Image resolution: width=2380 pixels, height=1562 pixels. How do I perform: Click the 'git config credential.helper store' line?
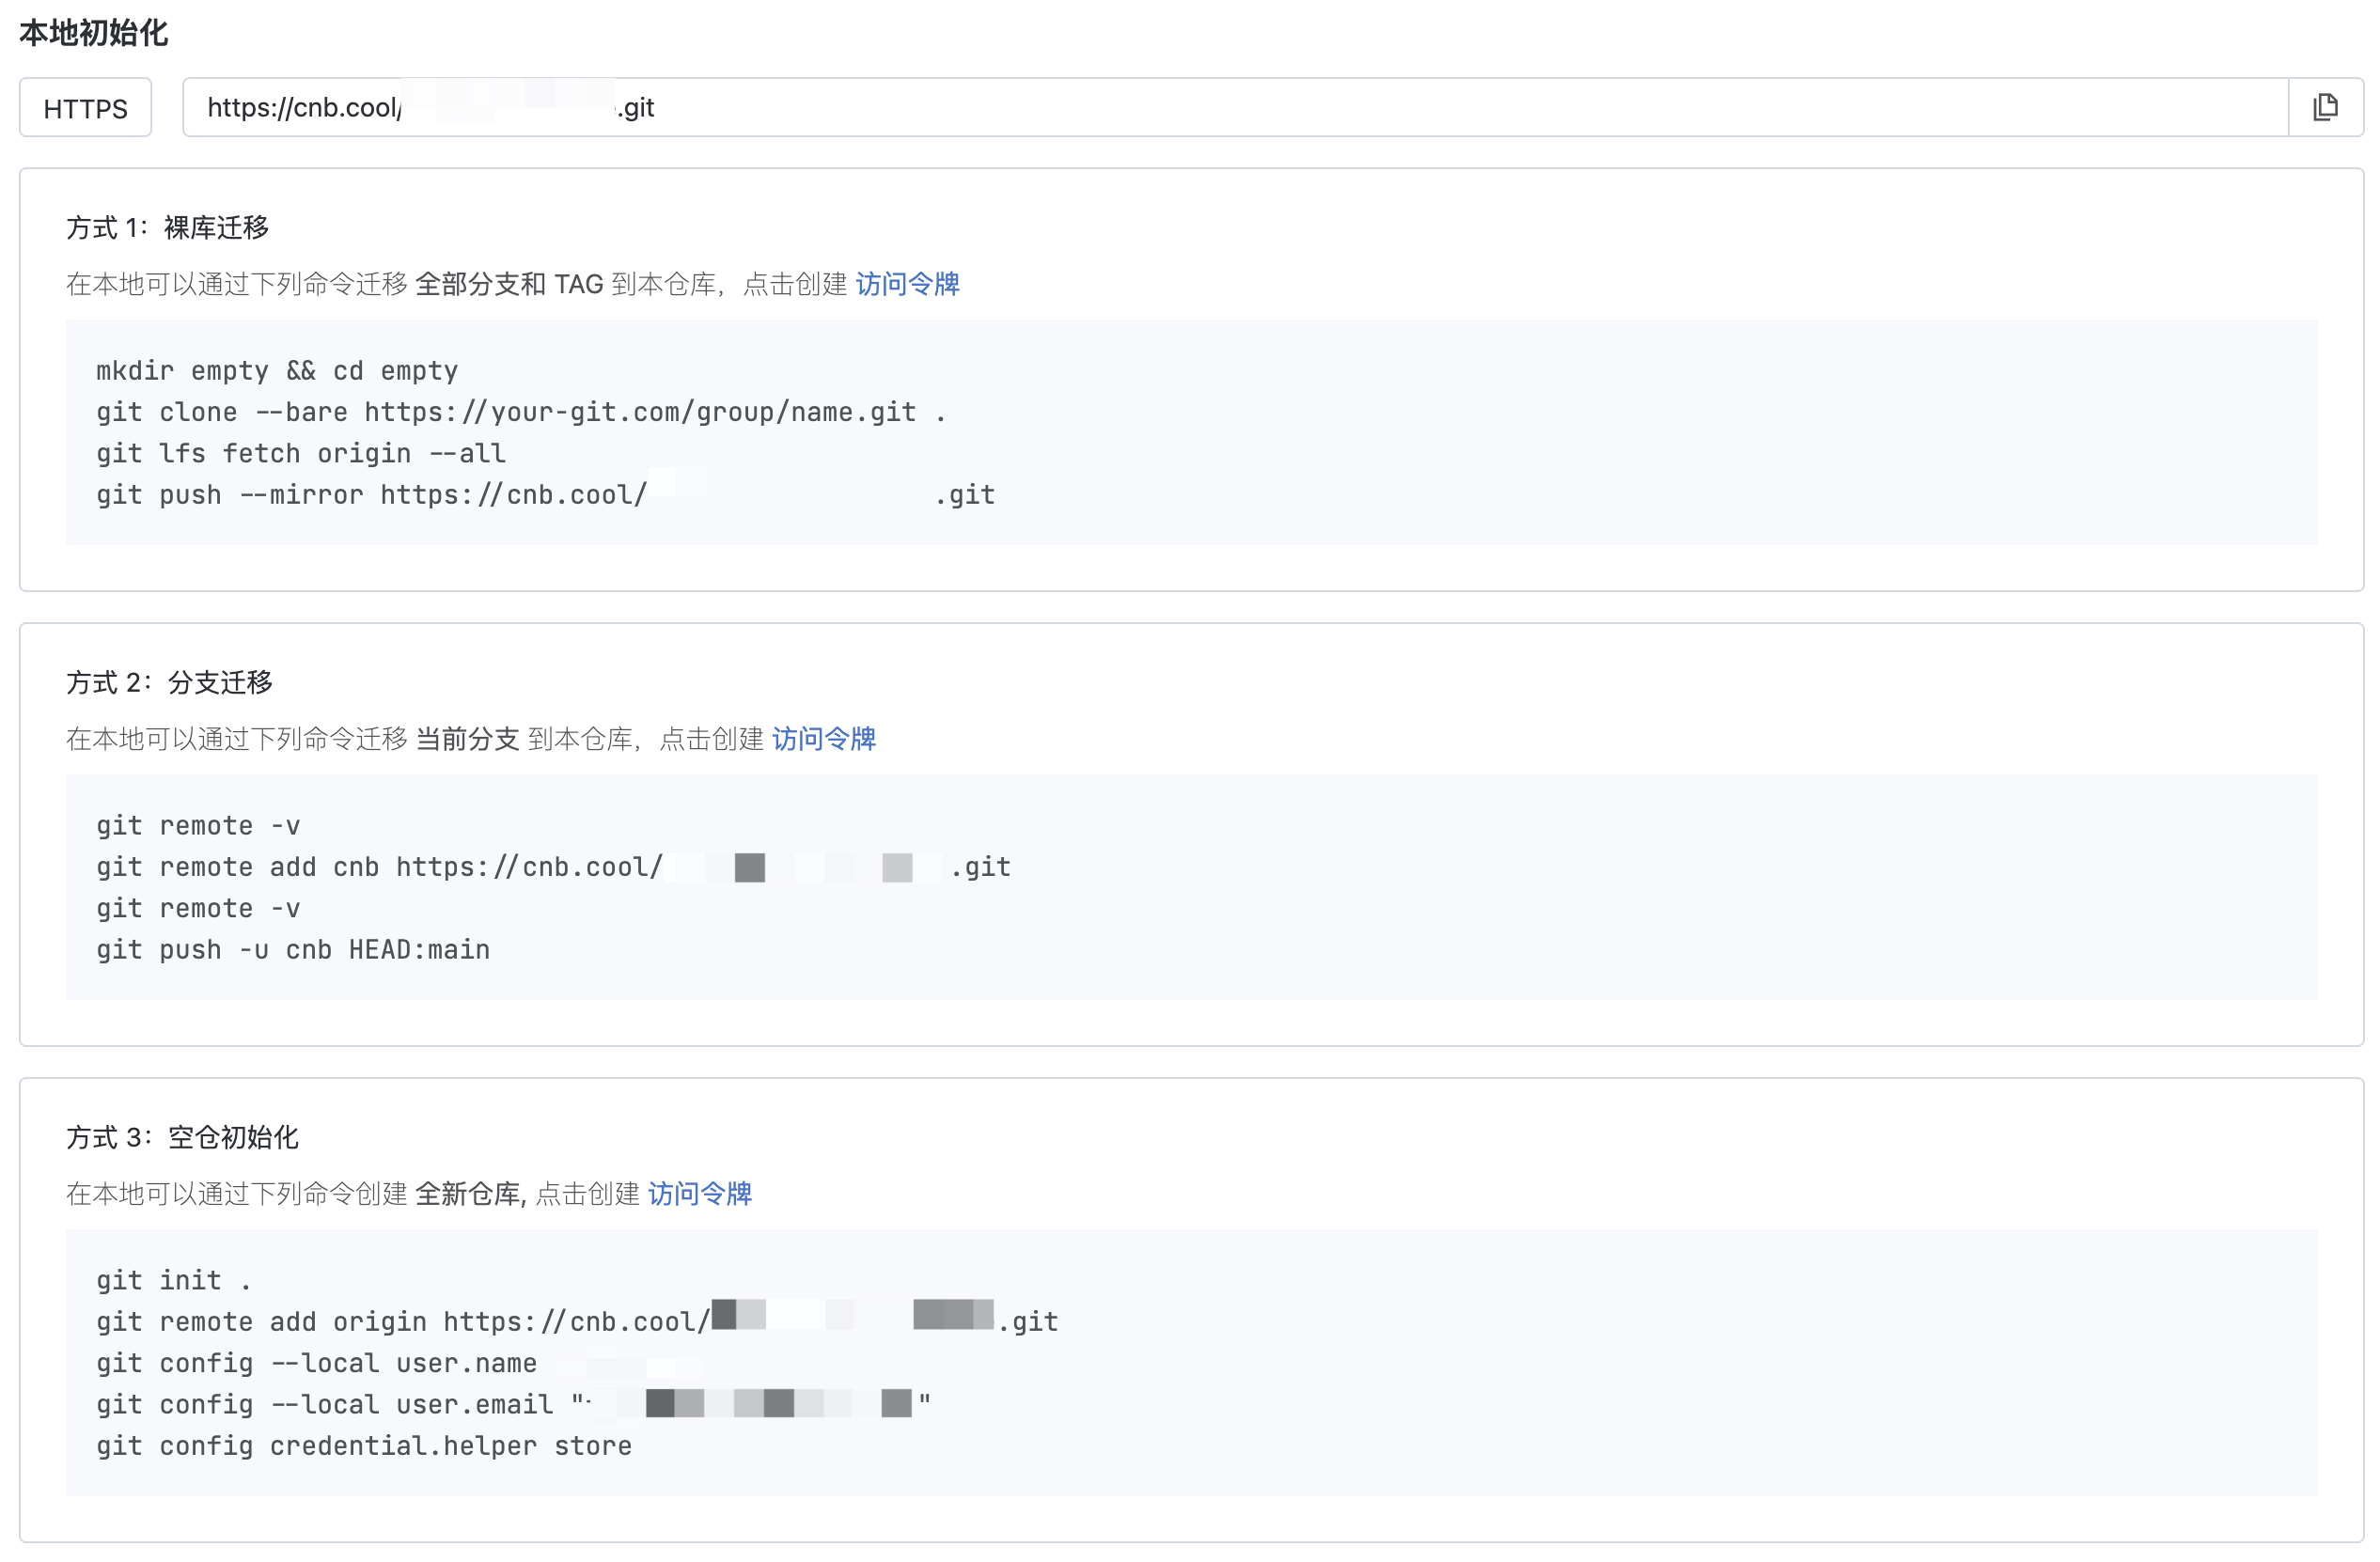[x=364, y=1446]
